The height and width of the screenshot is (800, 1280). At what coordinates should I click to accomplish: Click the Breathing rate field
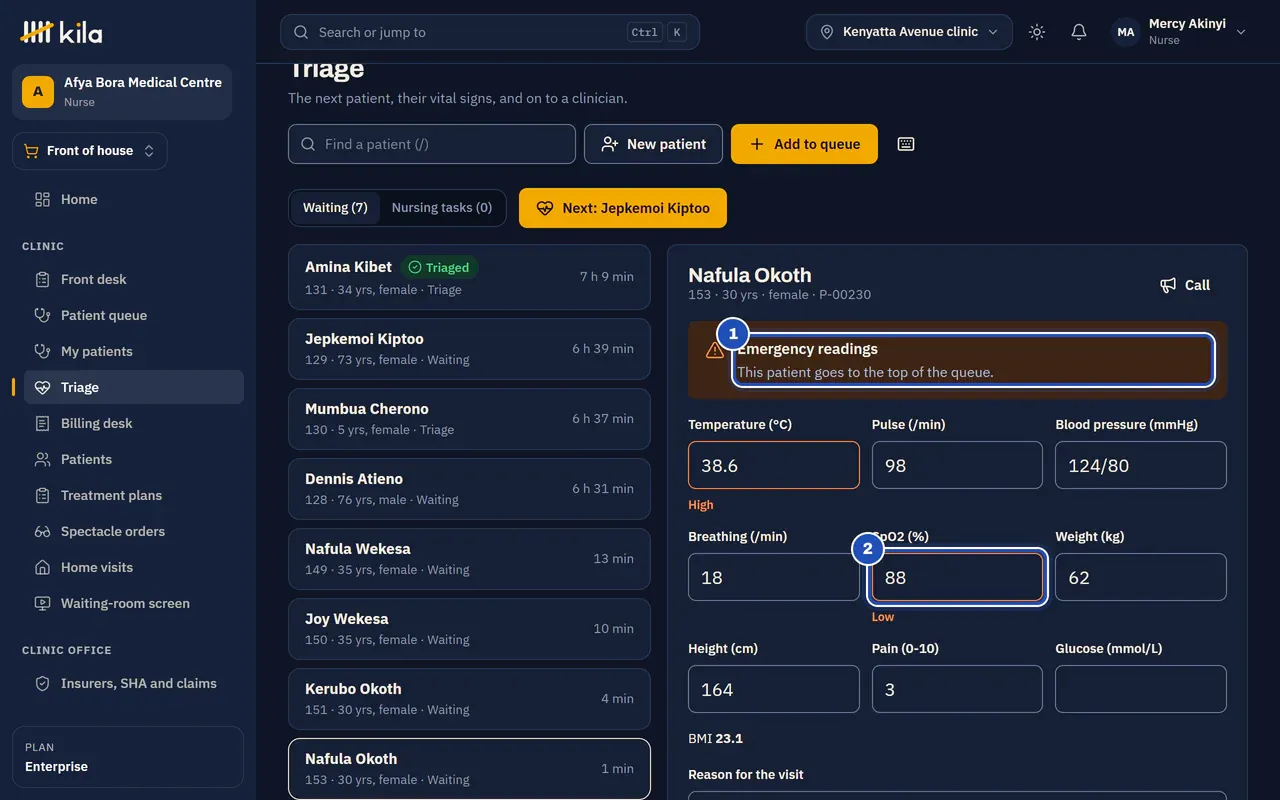coord(774,577)
